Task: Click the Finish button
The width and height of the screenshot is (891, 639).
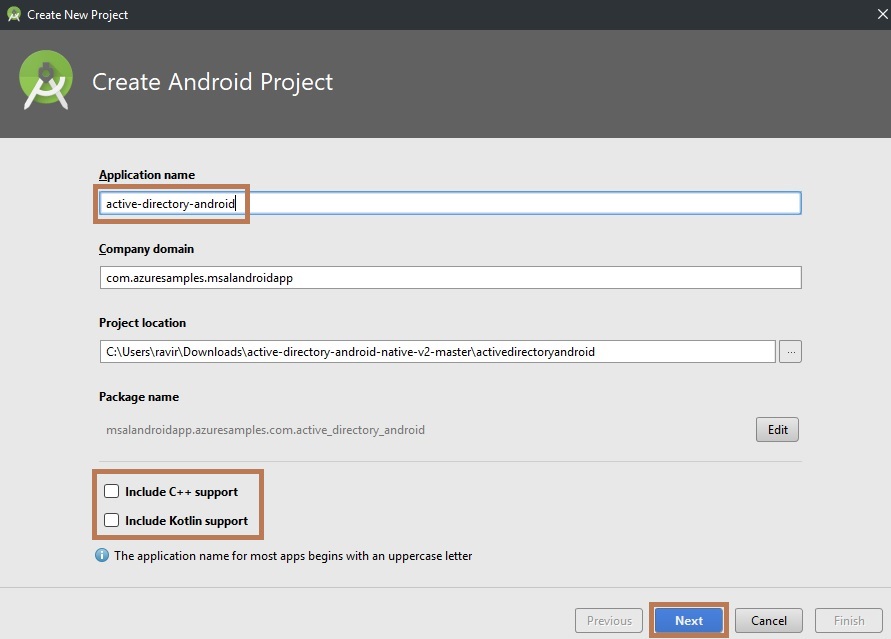Action: [x=849, y=621]
